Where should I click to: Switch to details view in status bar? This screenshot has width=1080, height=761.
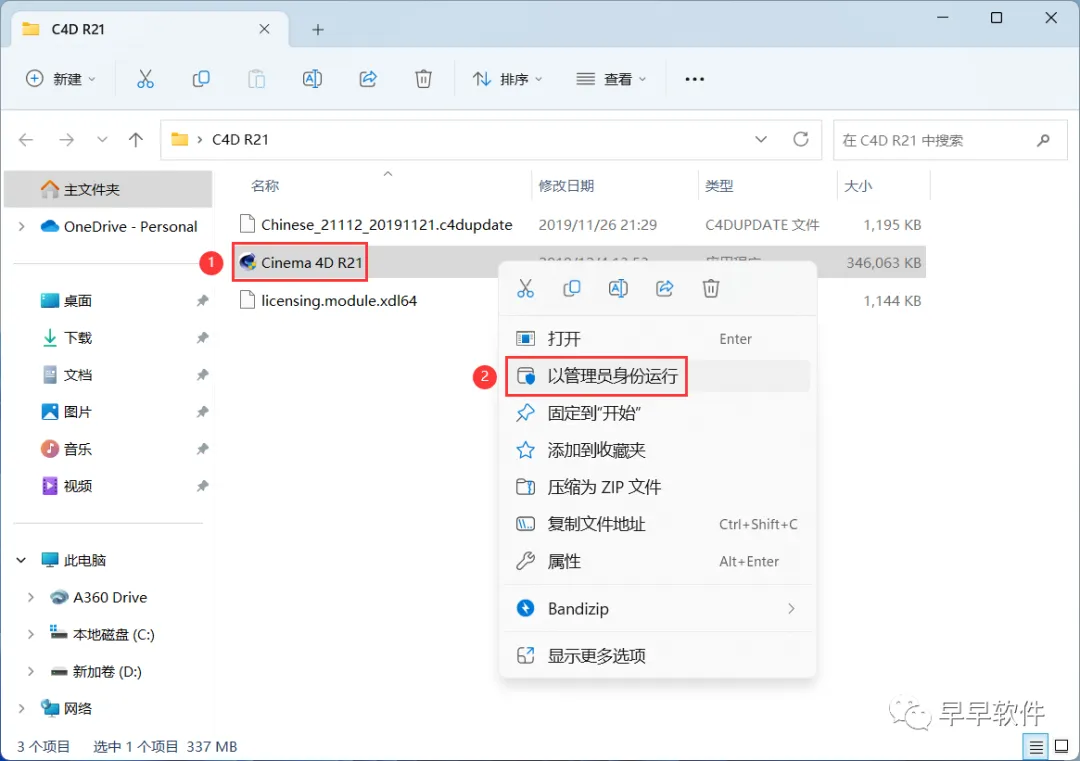coord(1035,747)
